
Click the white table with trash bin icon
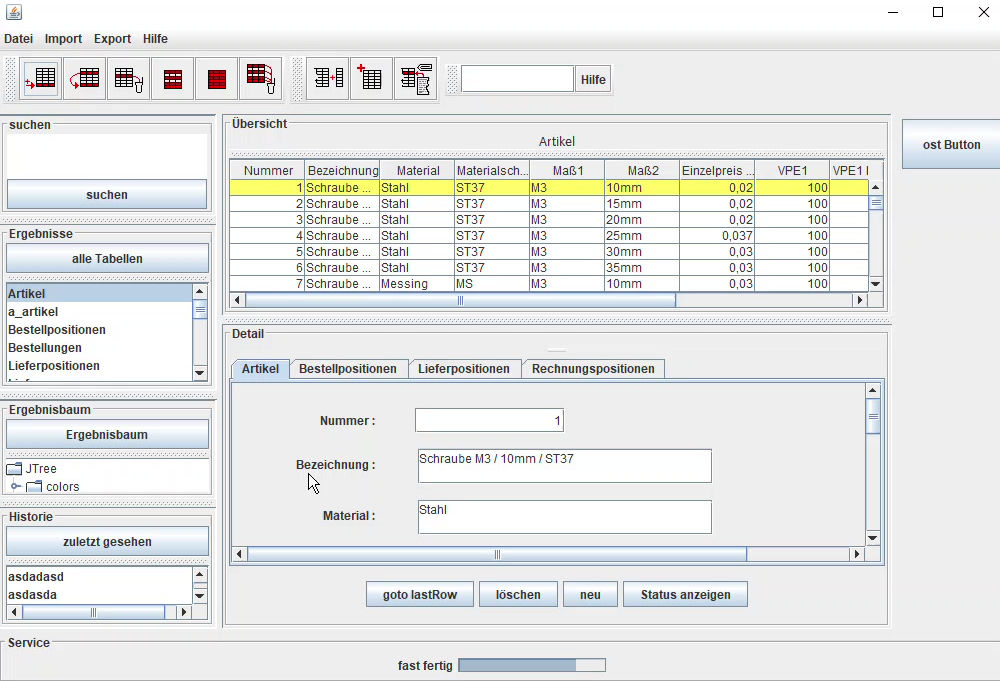pos(129,79)
